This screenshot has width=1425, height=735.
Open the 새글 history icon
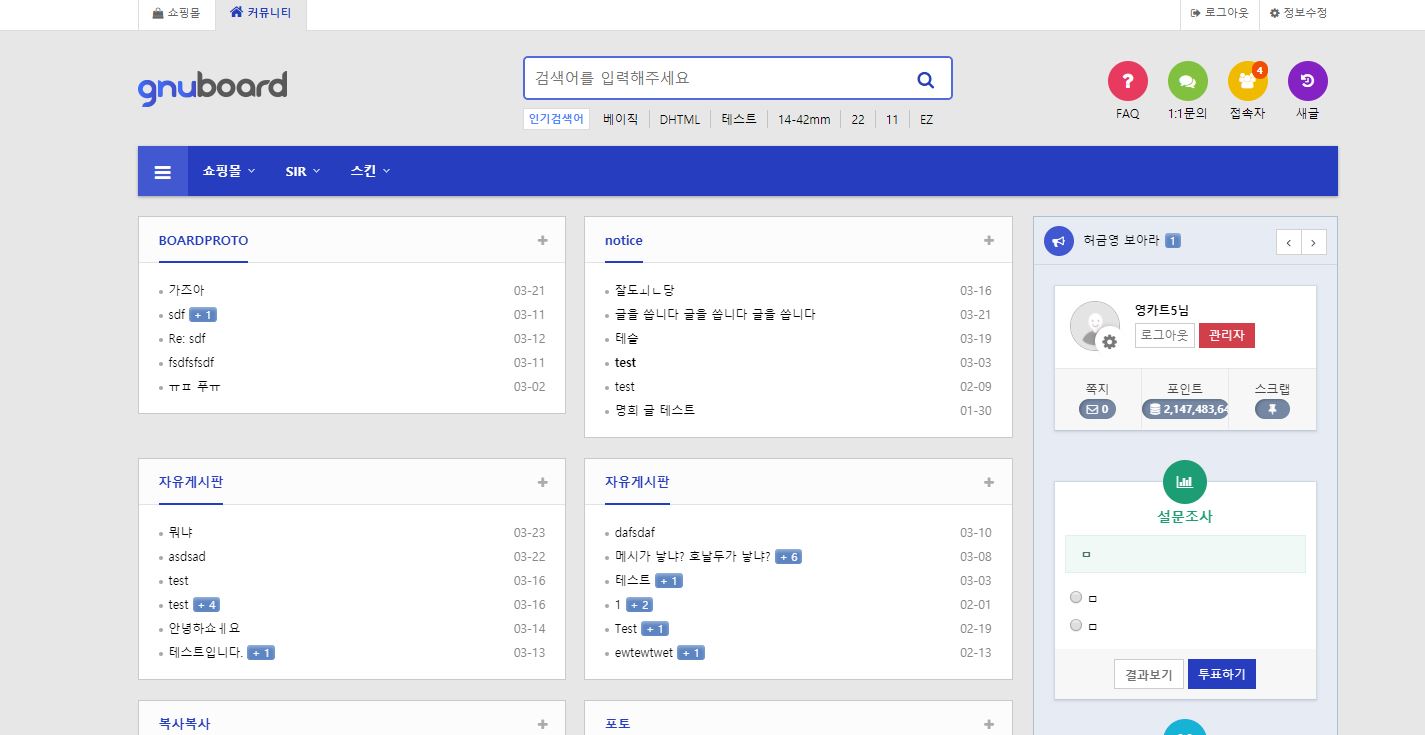pyautogui.click(x=1307, y=81)
